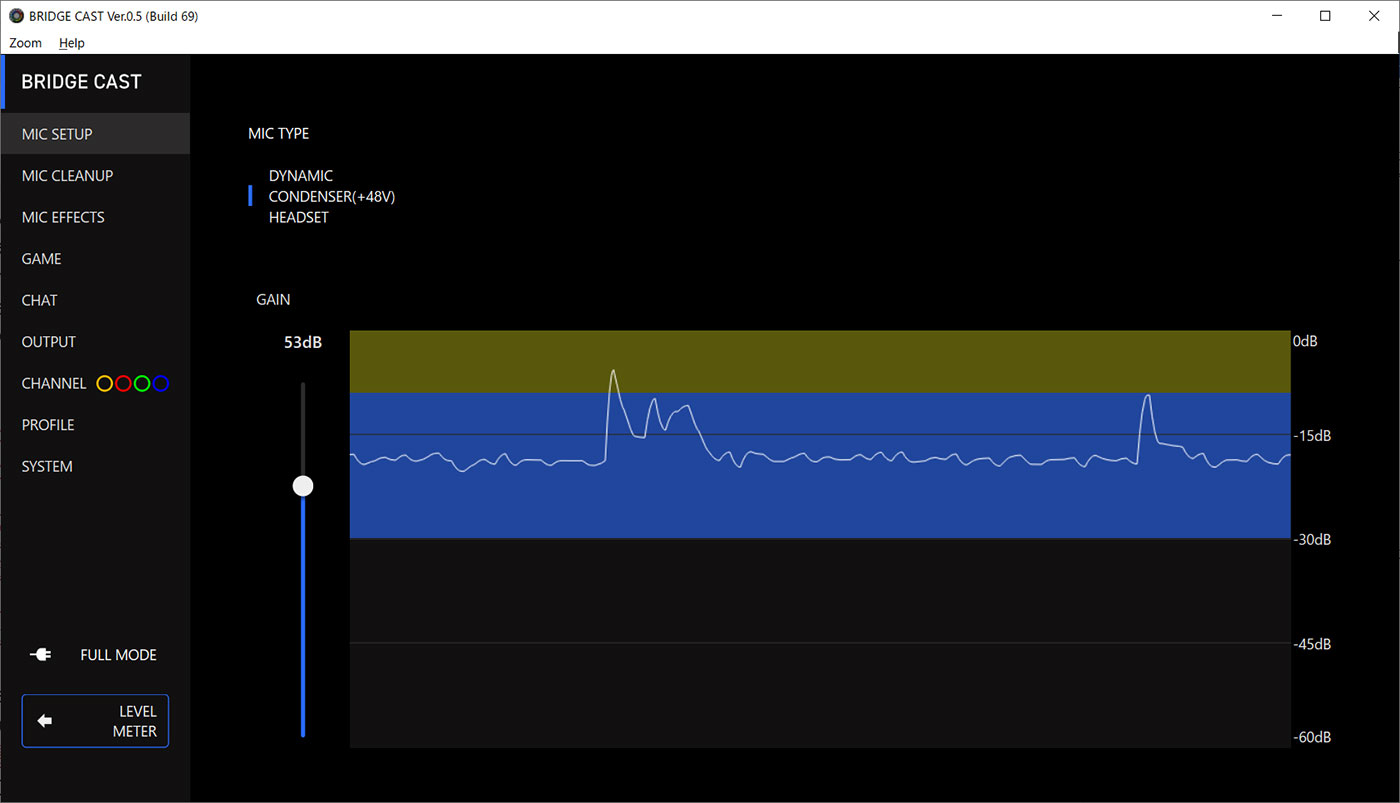Image resolution: width=1400 pixels, height=803 pixels.
Task: Select HEADSET mic type
Action: click(298, 217)
